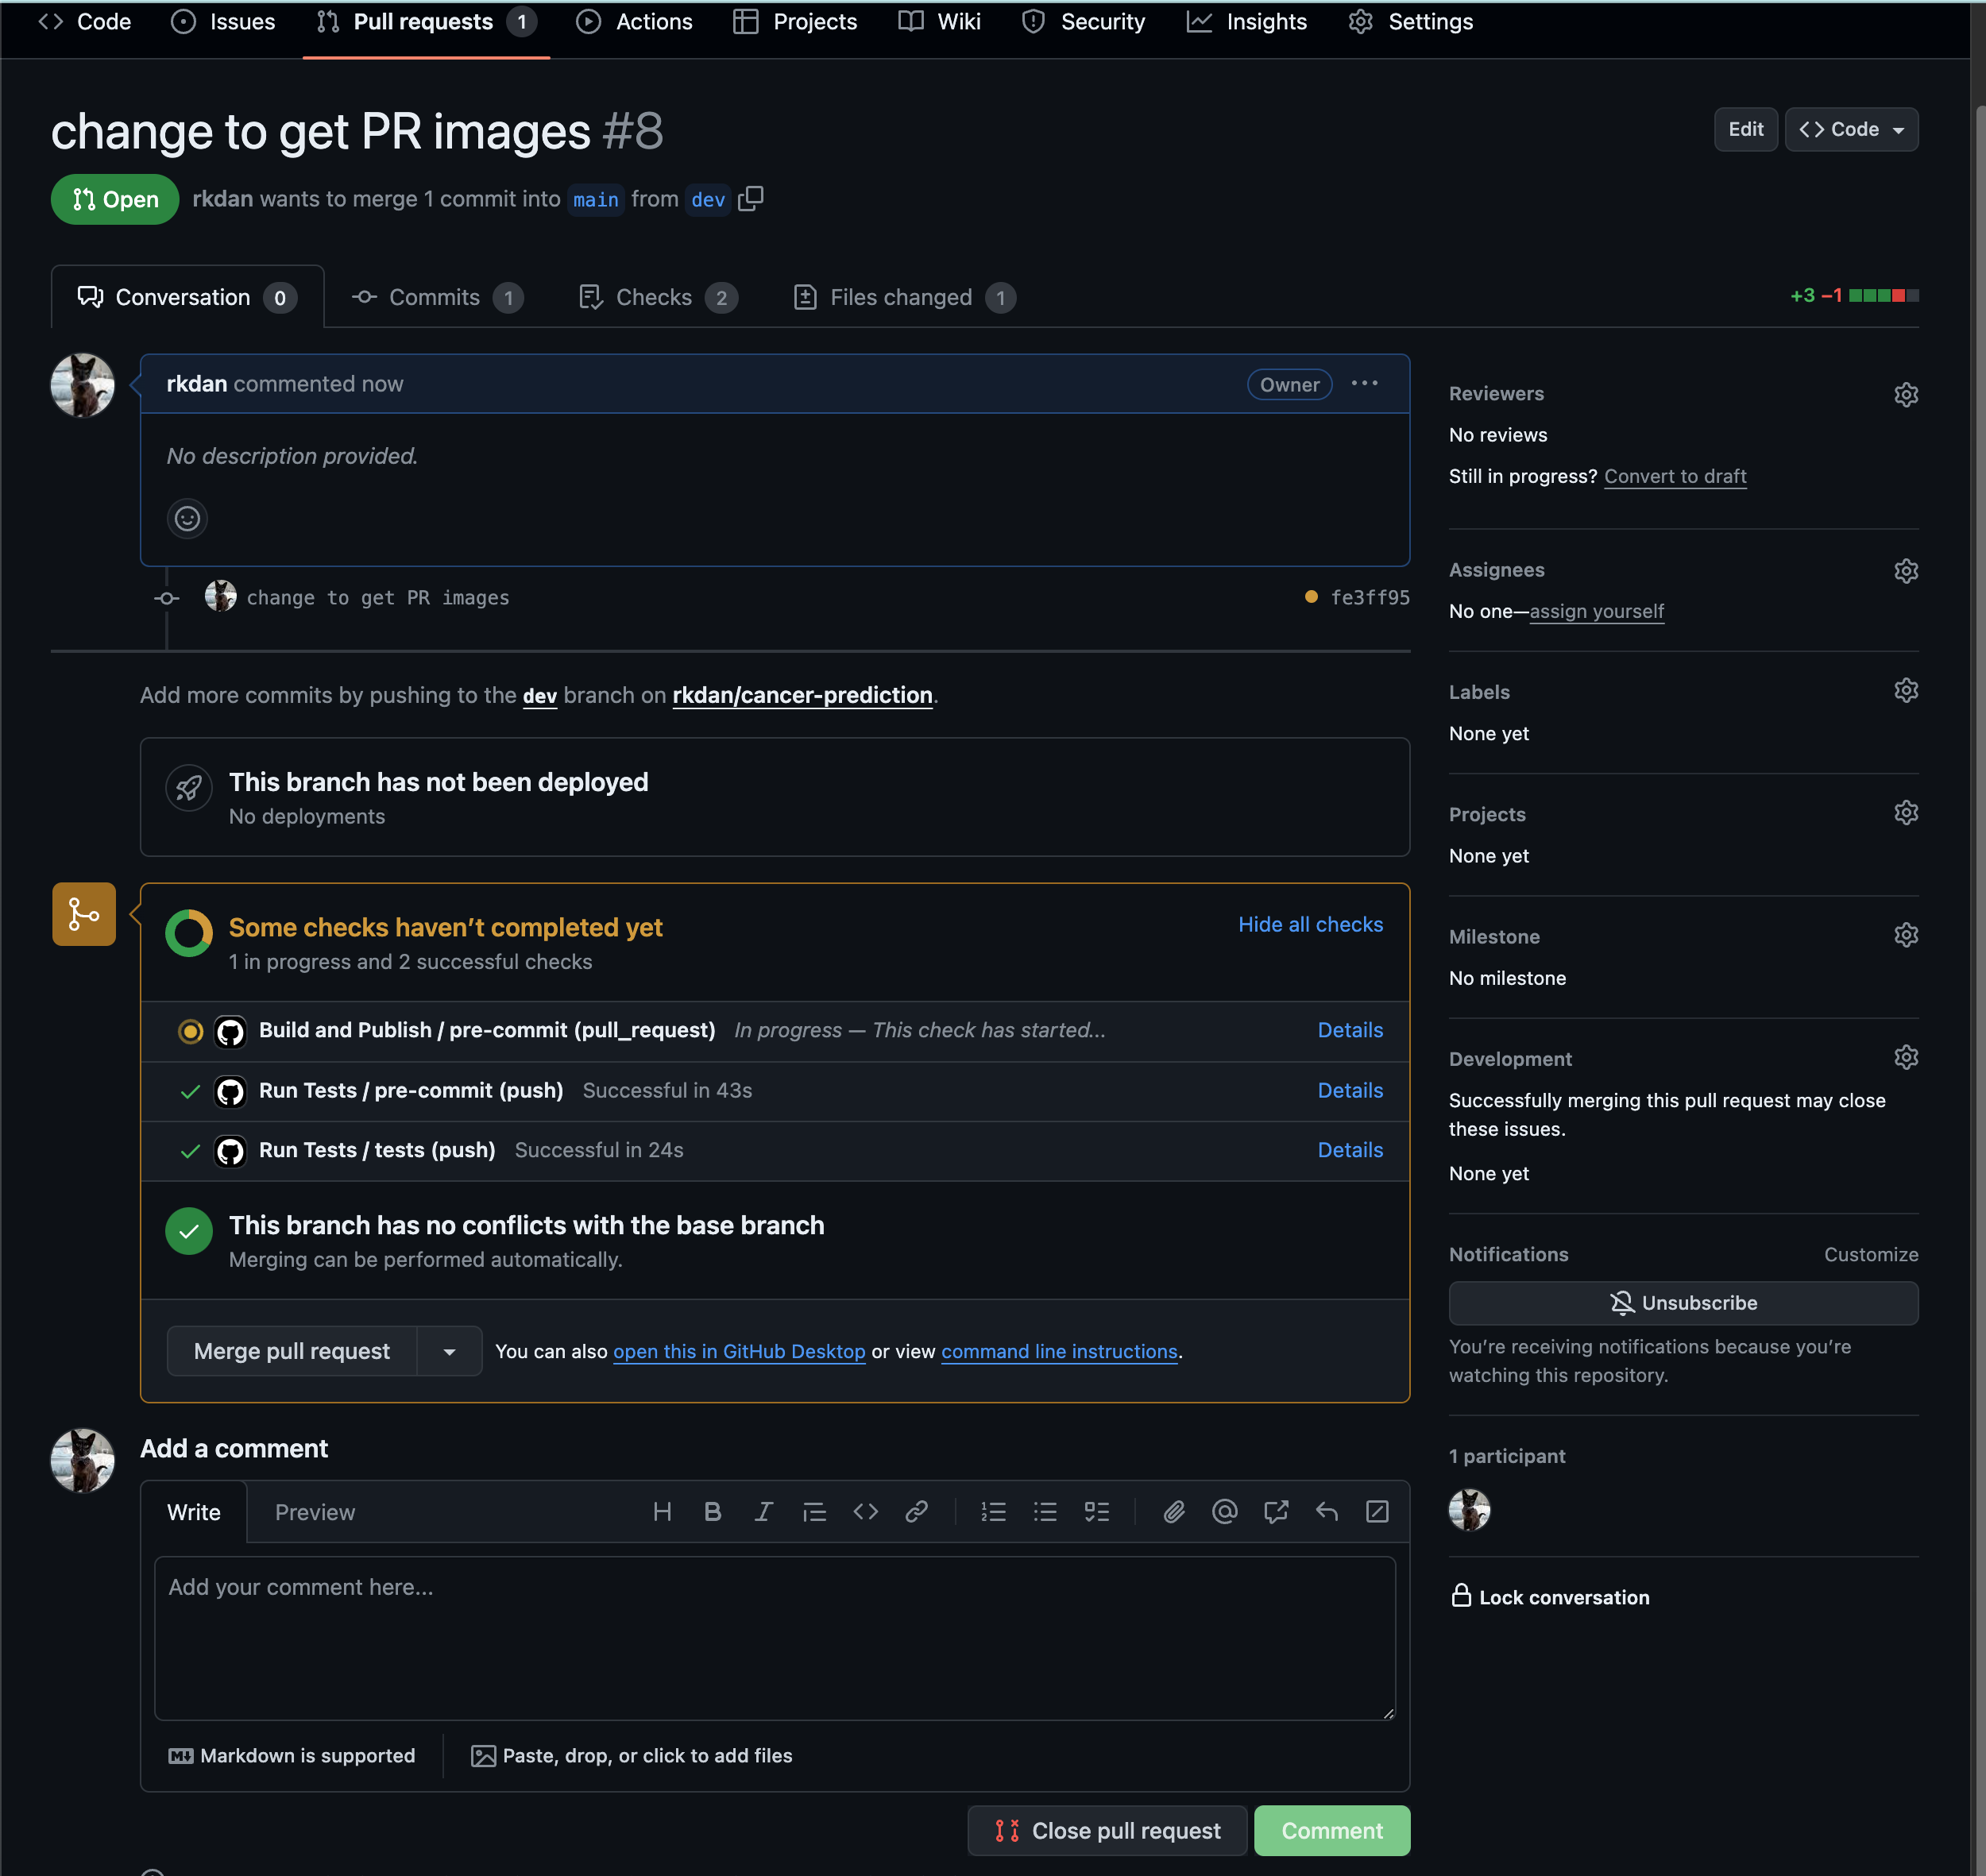Screen dimensions: 1986x1876
Task: Add emoji reaction to rkdan's comment
Action: 187,518
